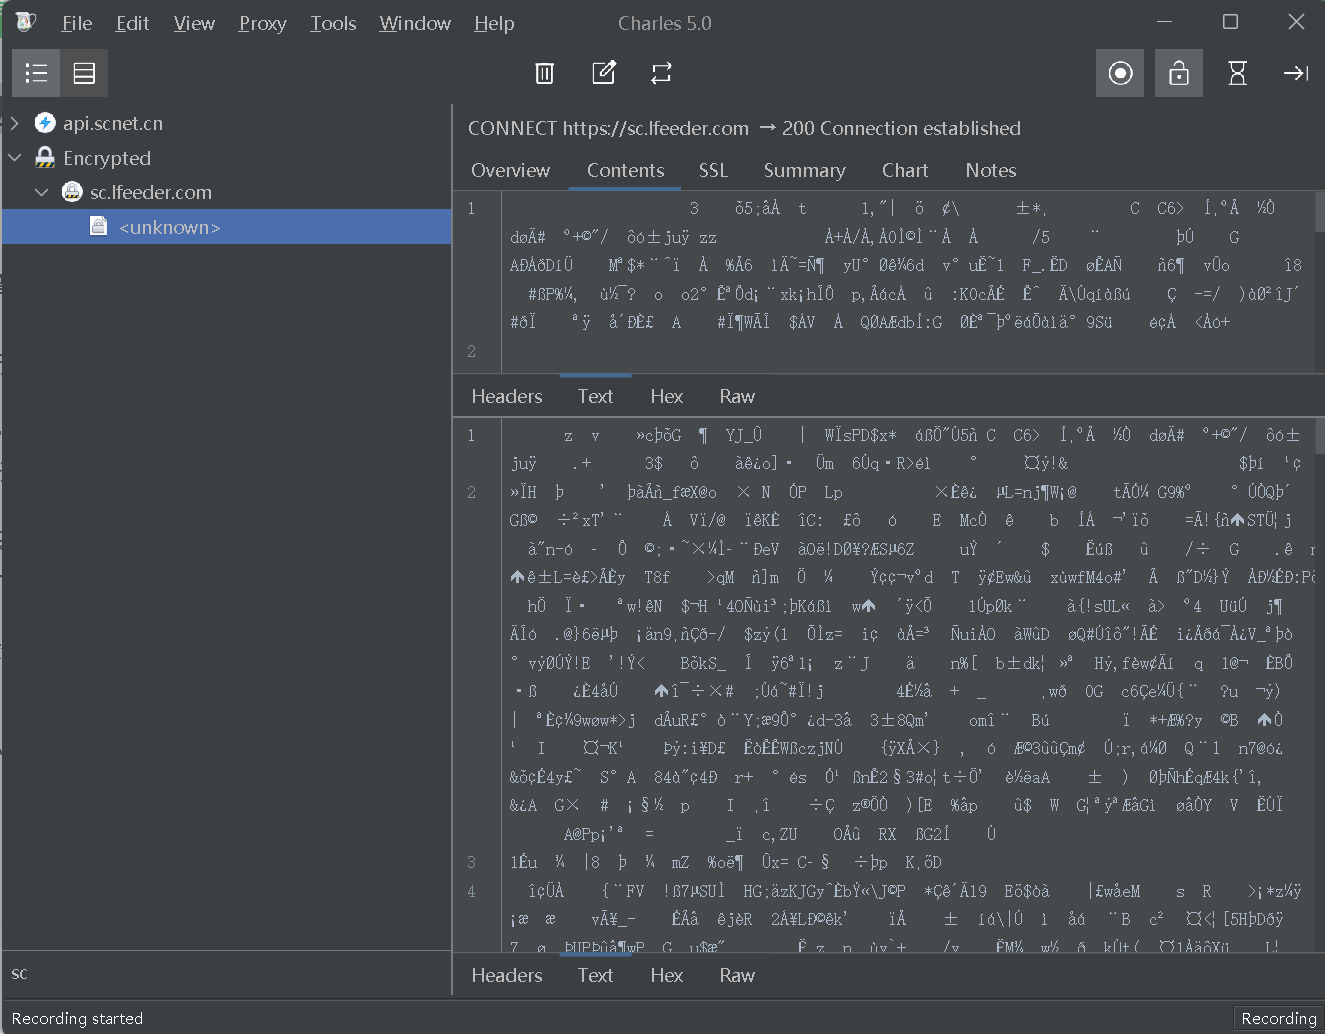Open the SSL tab

713,170
